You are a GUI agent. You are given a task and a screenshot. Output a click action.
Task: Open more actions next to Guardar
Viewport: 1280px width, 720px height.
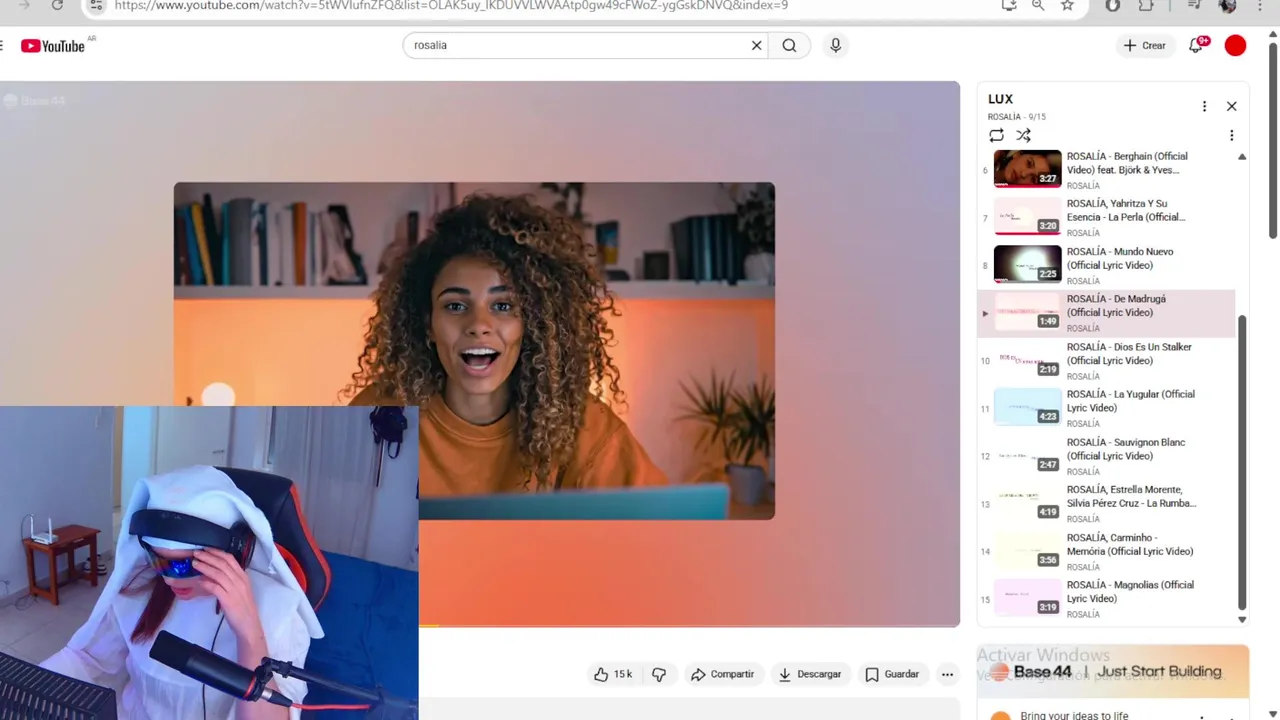click(x=947, y=674)
